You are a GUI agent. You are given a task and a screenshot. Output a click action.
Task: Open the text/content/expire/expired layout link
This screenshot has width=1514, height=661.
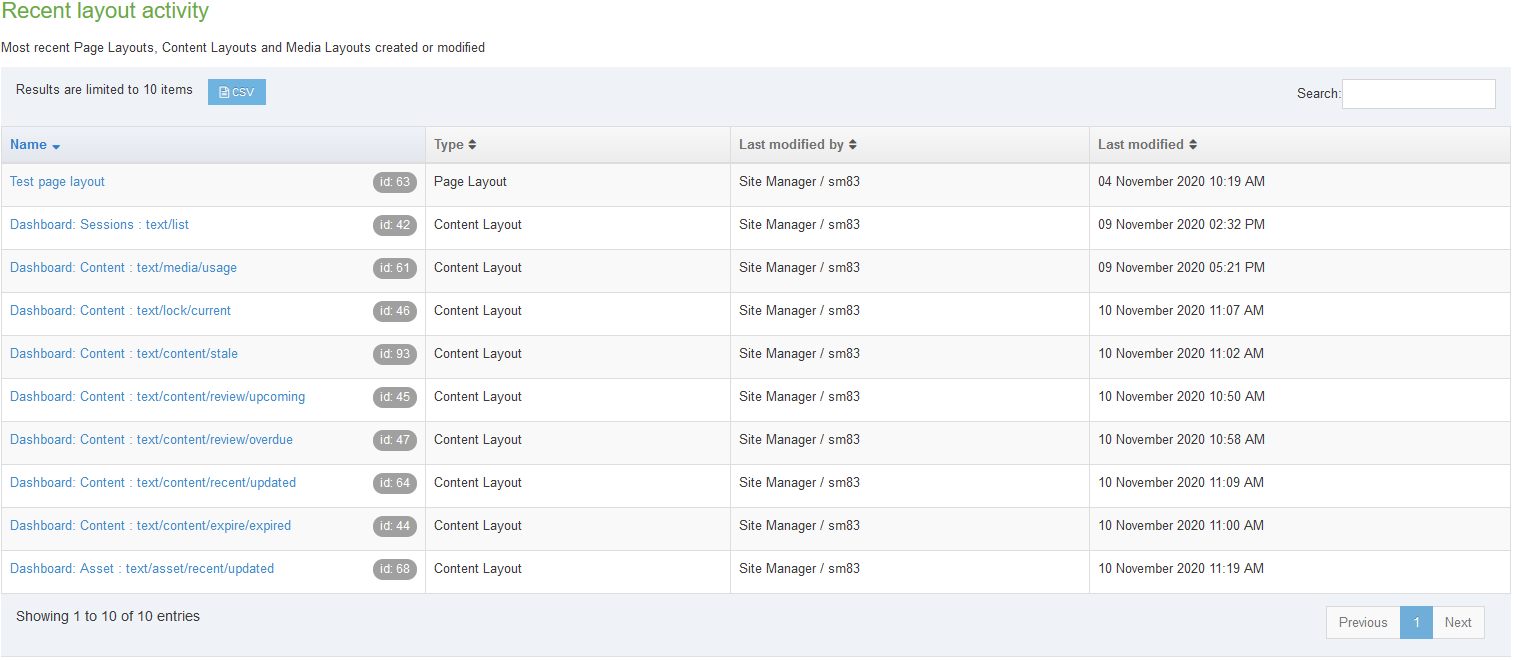coord(150,526)
